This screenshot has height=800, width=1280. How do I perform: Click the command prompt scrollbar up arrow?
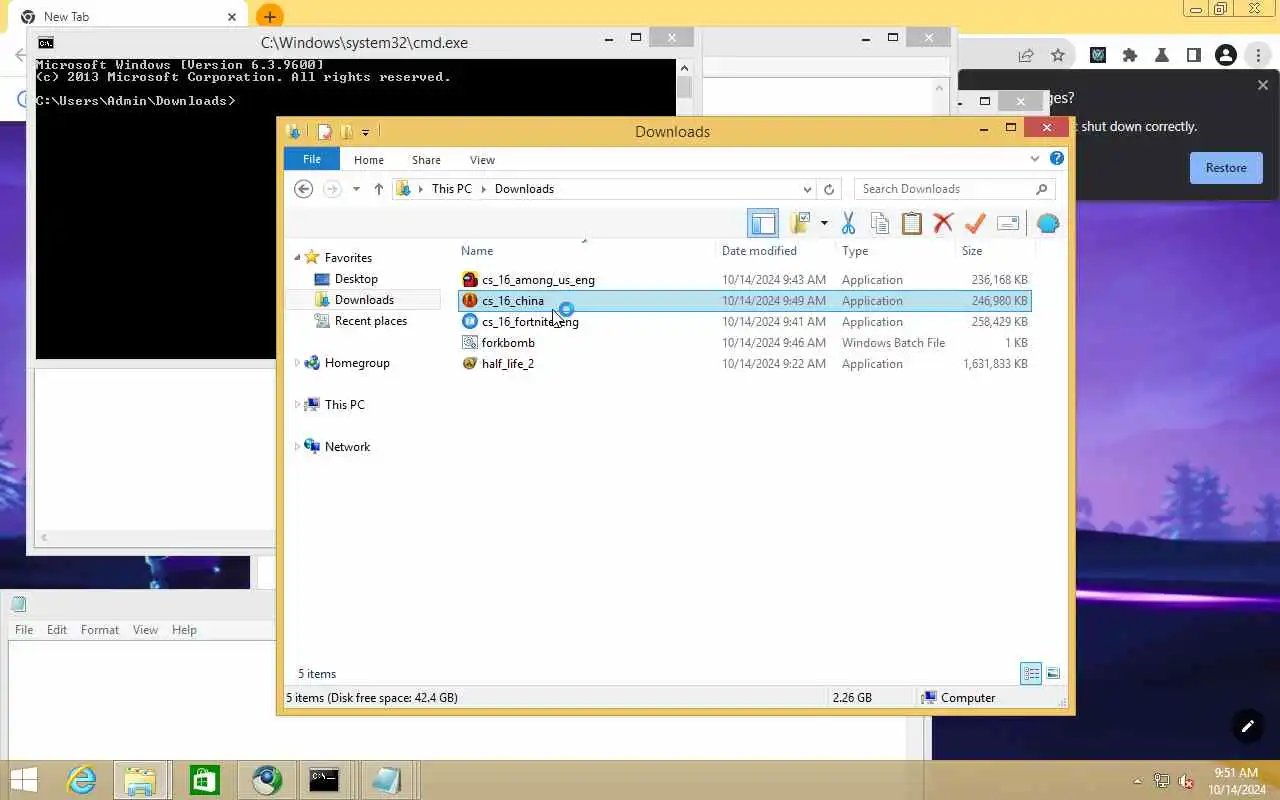684,68
